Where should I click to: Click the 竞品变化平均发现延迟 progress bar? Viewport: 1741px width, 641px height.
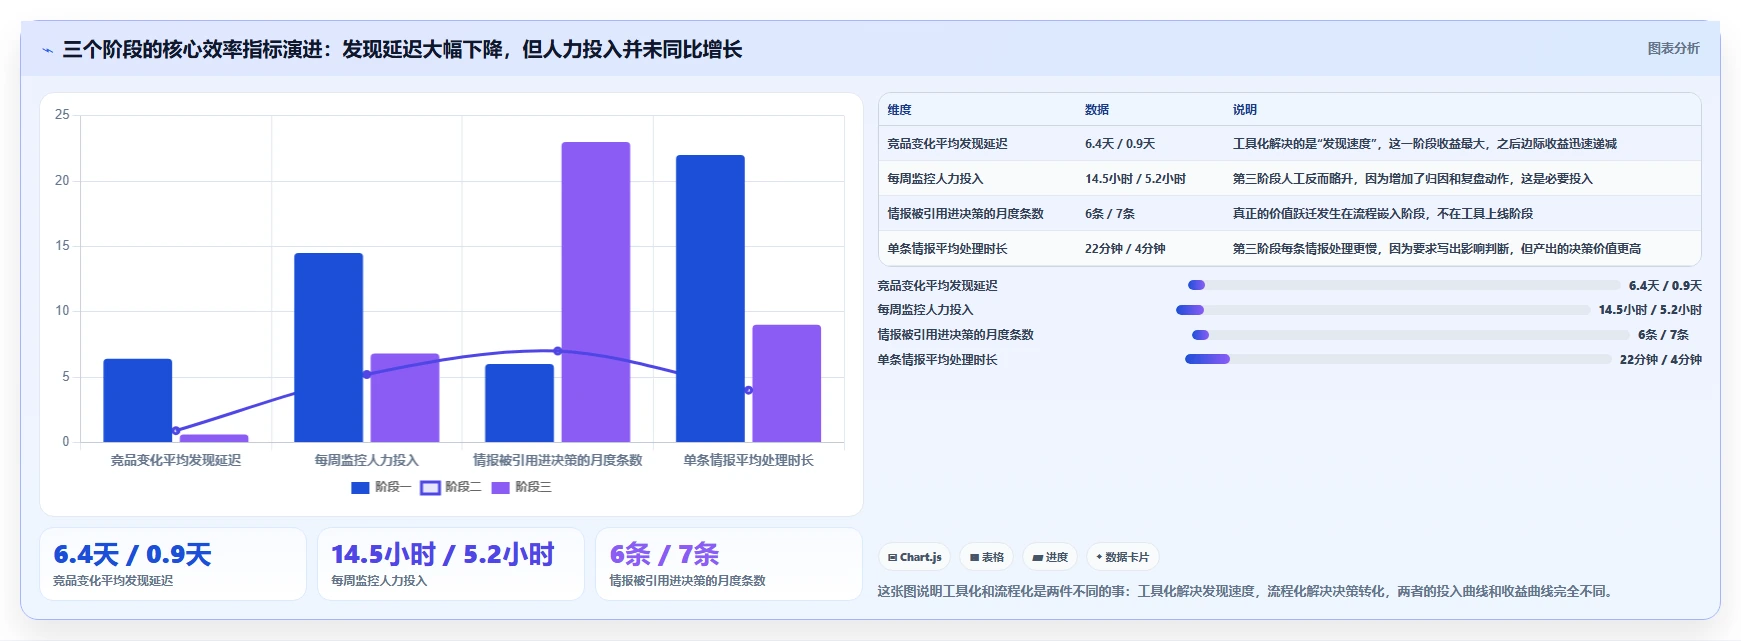[1403, 285]
